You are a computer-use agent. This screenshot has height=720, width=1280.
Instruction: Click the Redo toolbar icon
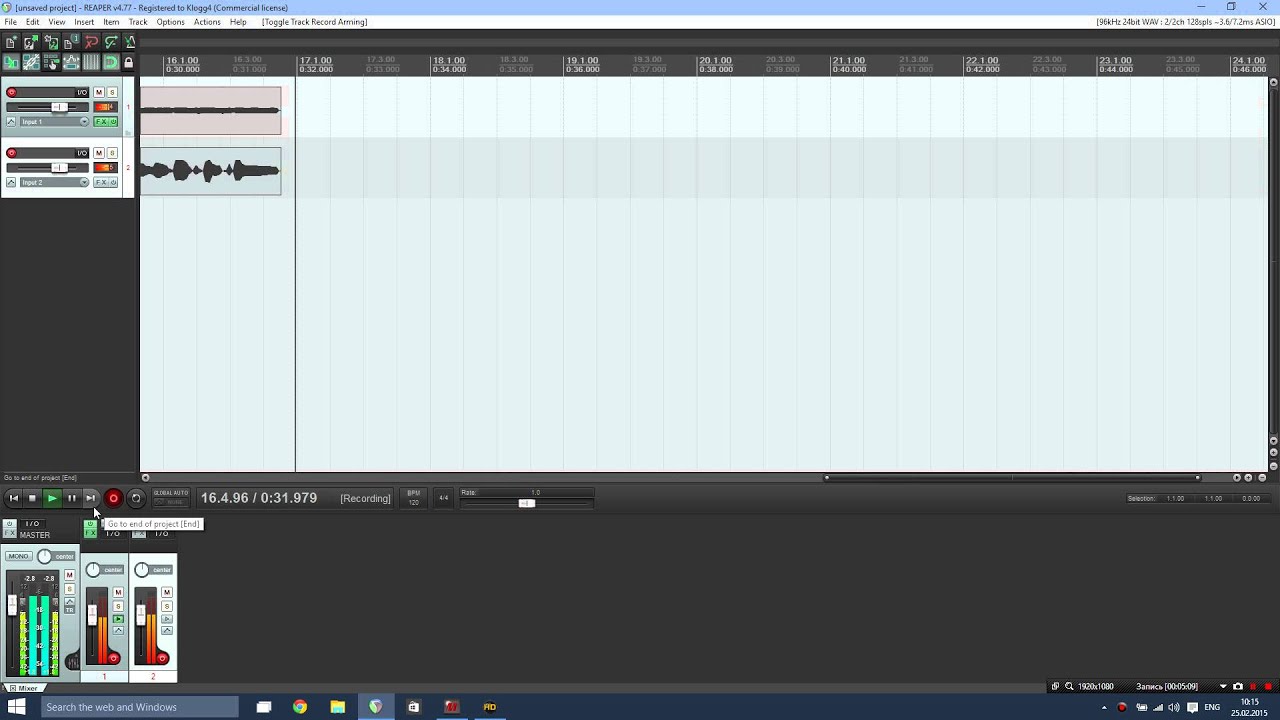click(x=111, y=42)
